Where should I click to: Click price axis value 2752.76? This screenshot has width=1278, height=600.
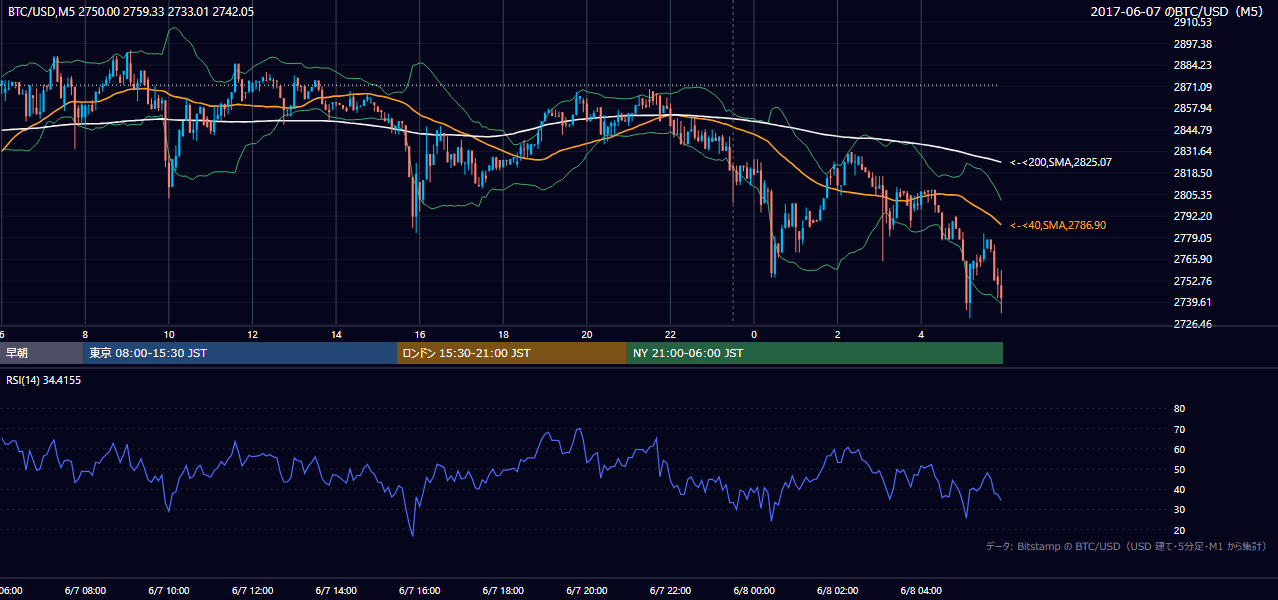point(1193,281)
